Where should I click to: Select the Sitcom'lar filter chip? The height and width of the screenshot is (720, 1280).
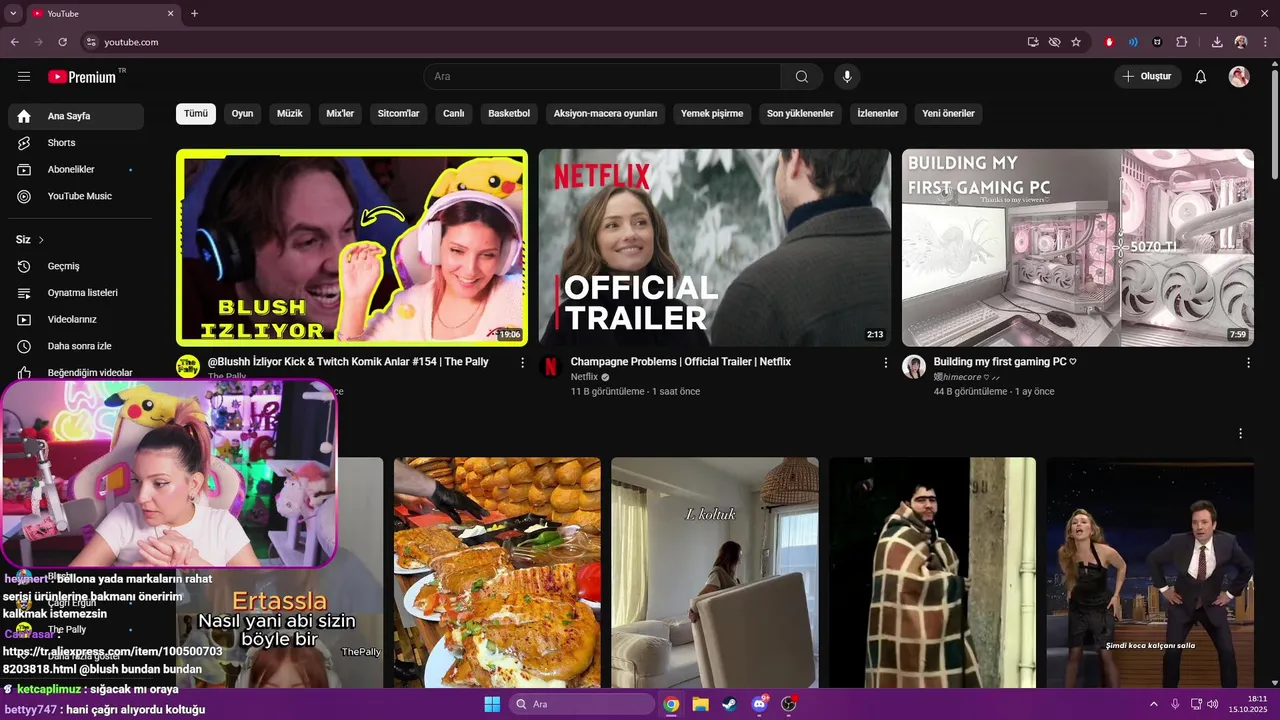[x=398, y=114]
